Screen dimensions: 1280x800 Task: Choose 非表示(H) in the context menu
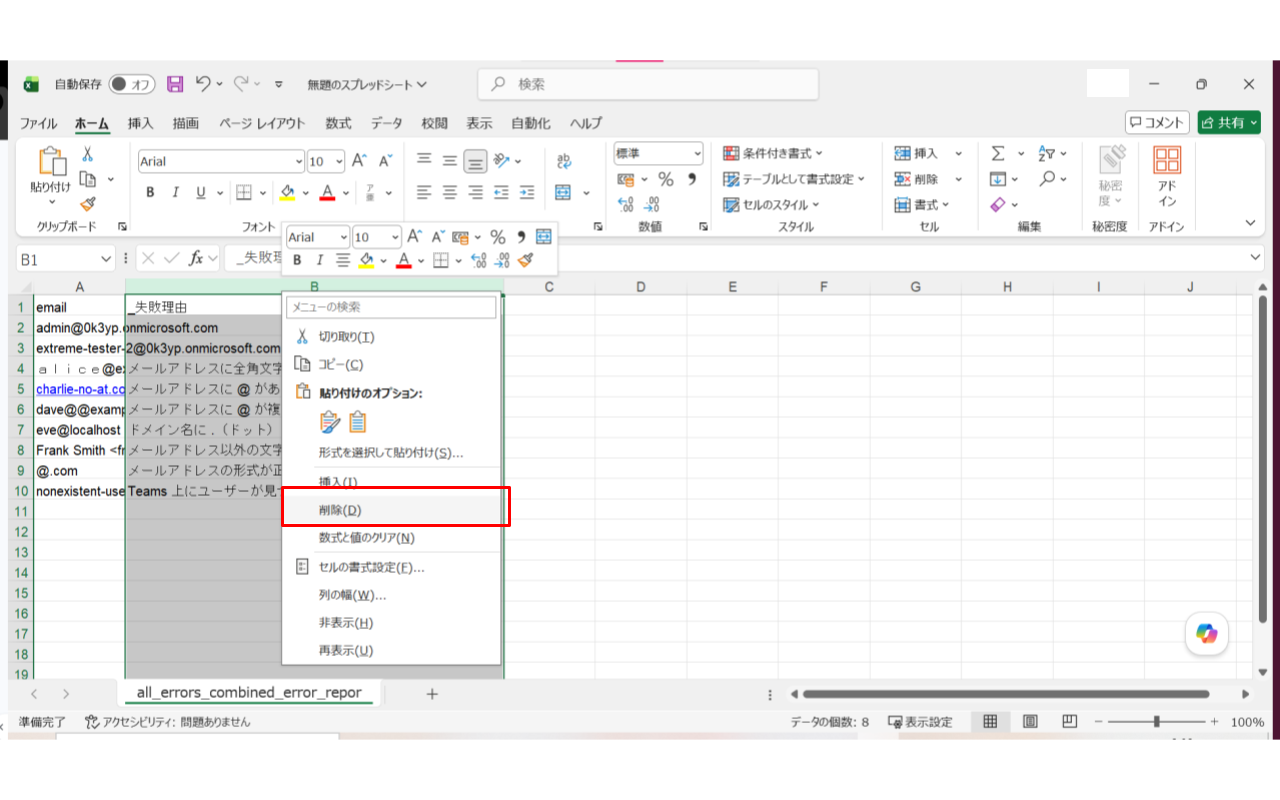391,623
